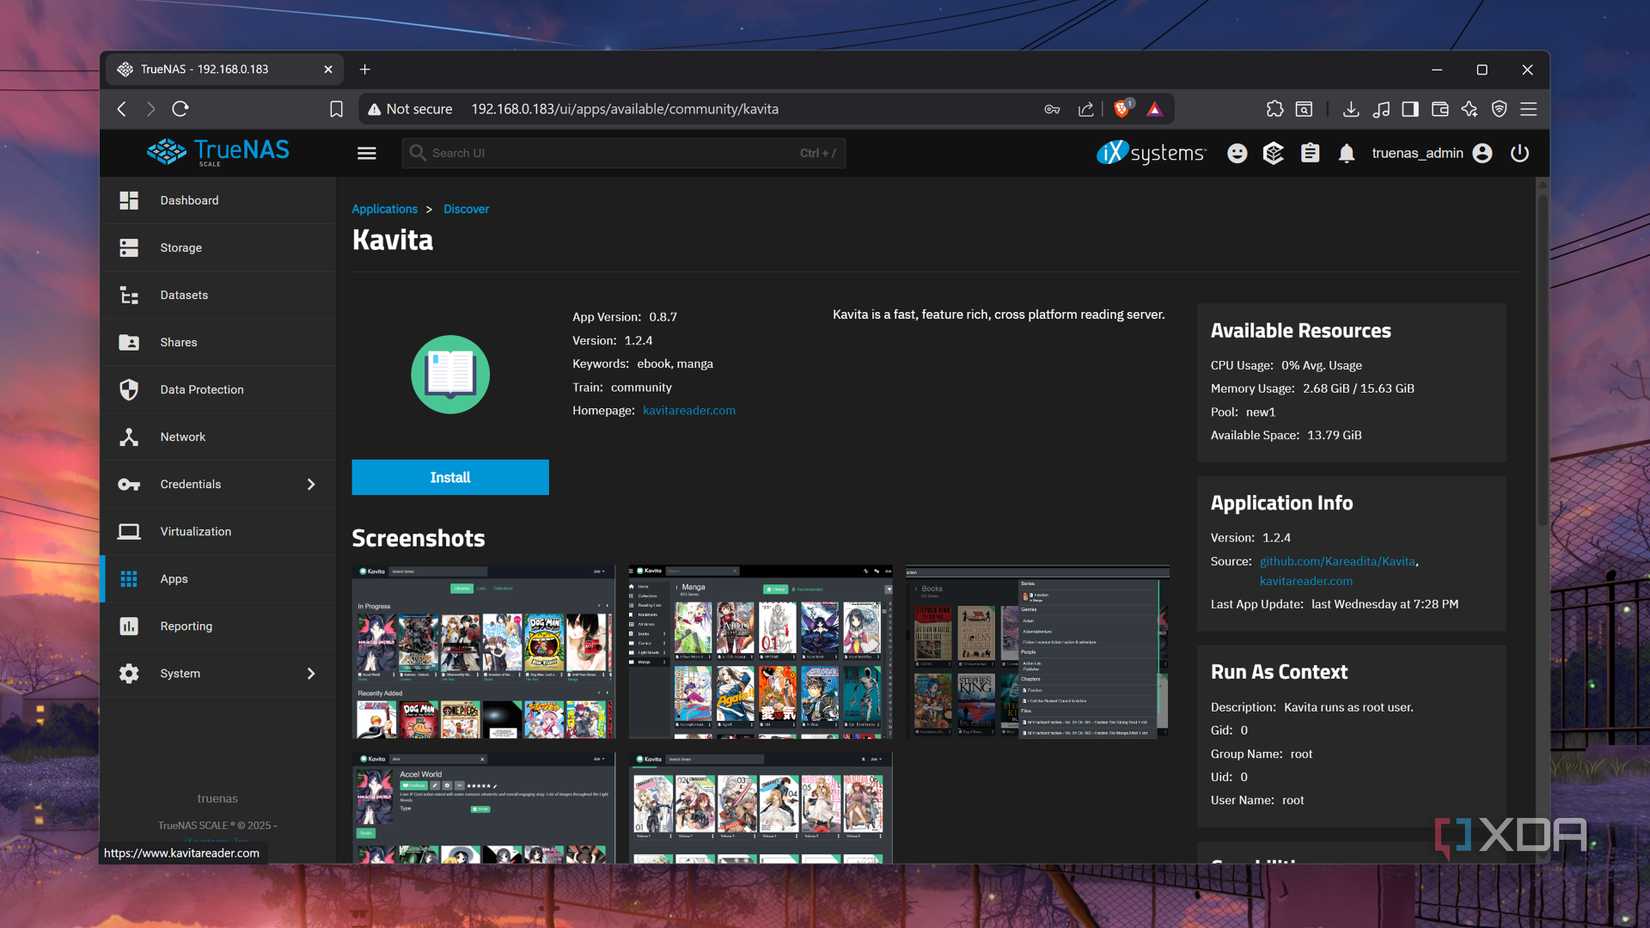This screenshot has width=1650, height=928.
Task: Open the Network page
Action: click(x=218, y=437)
